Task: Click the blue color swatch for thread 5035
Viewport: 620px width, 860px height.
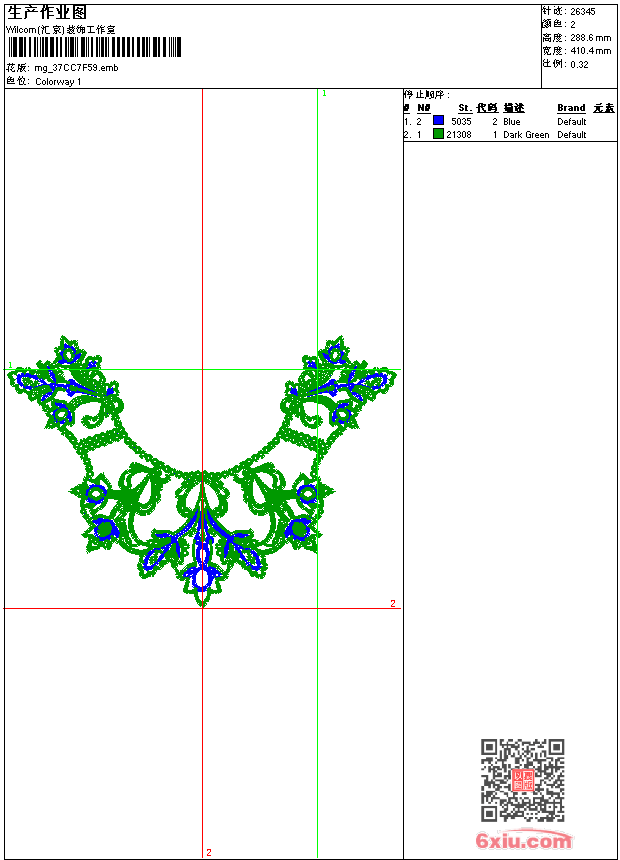Action: point(438,121)
